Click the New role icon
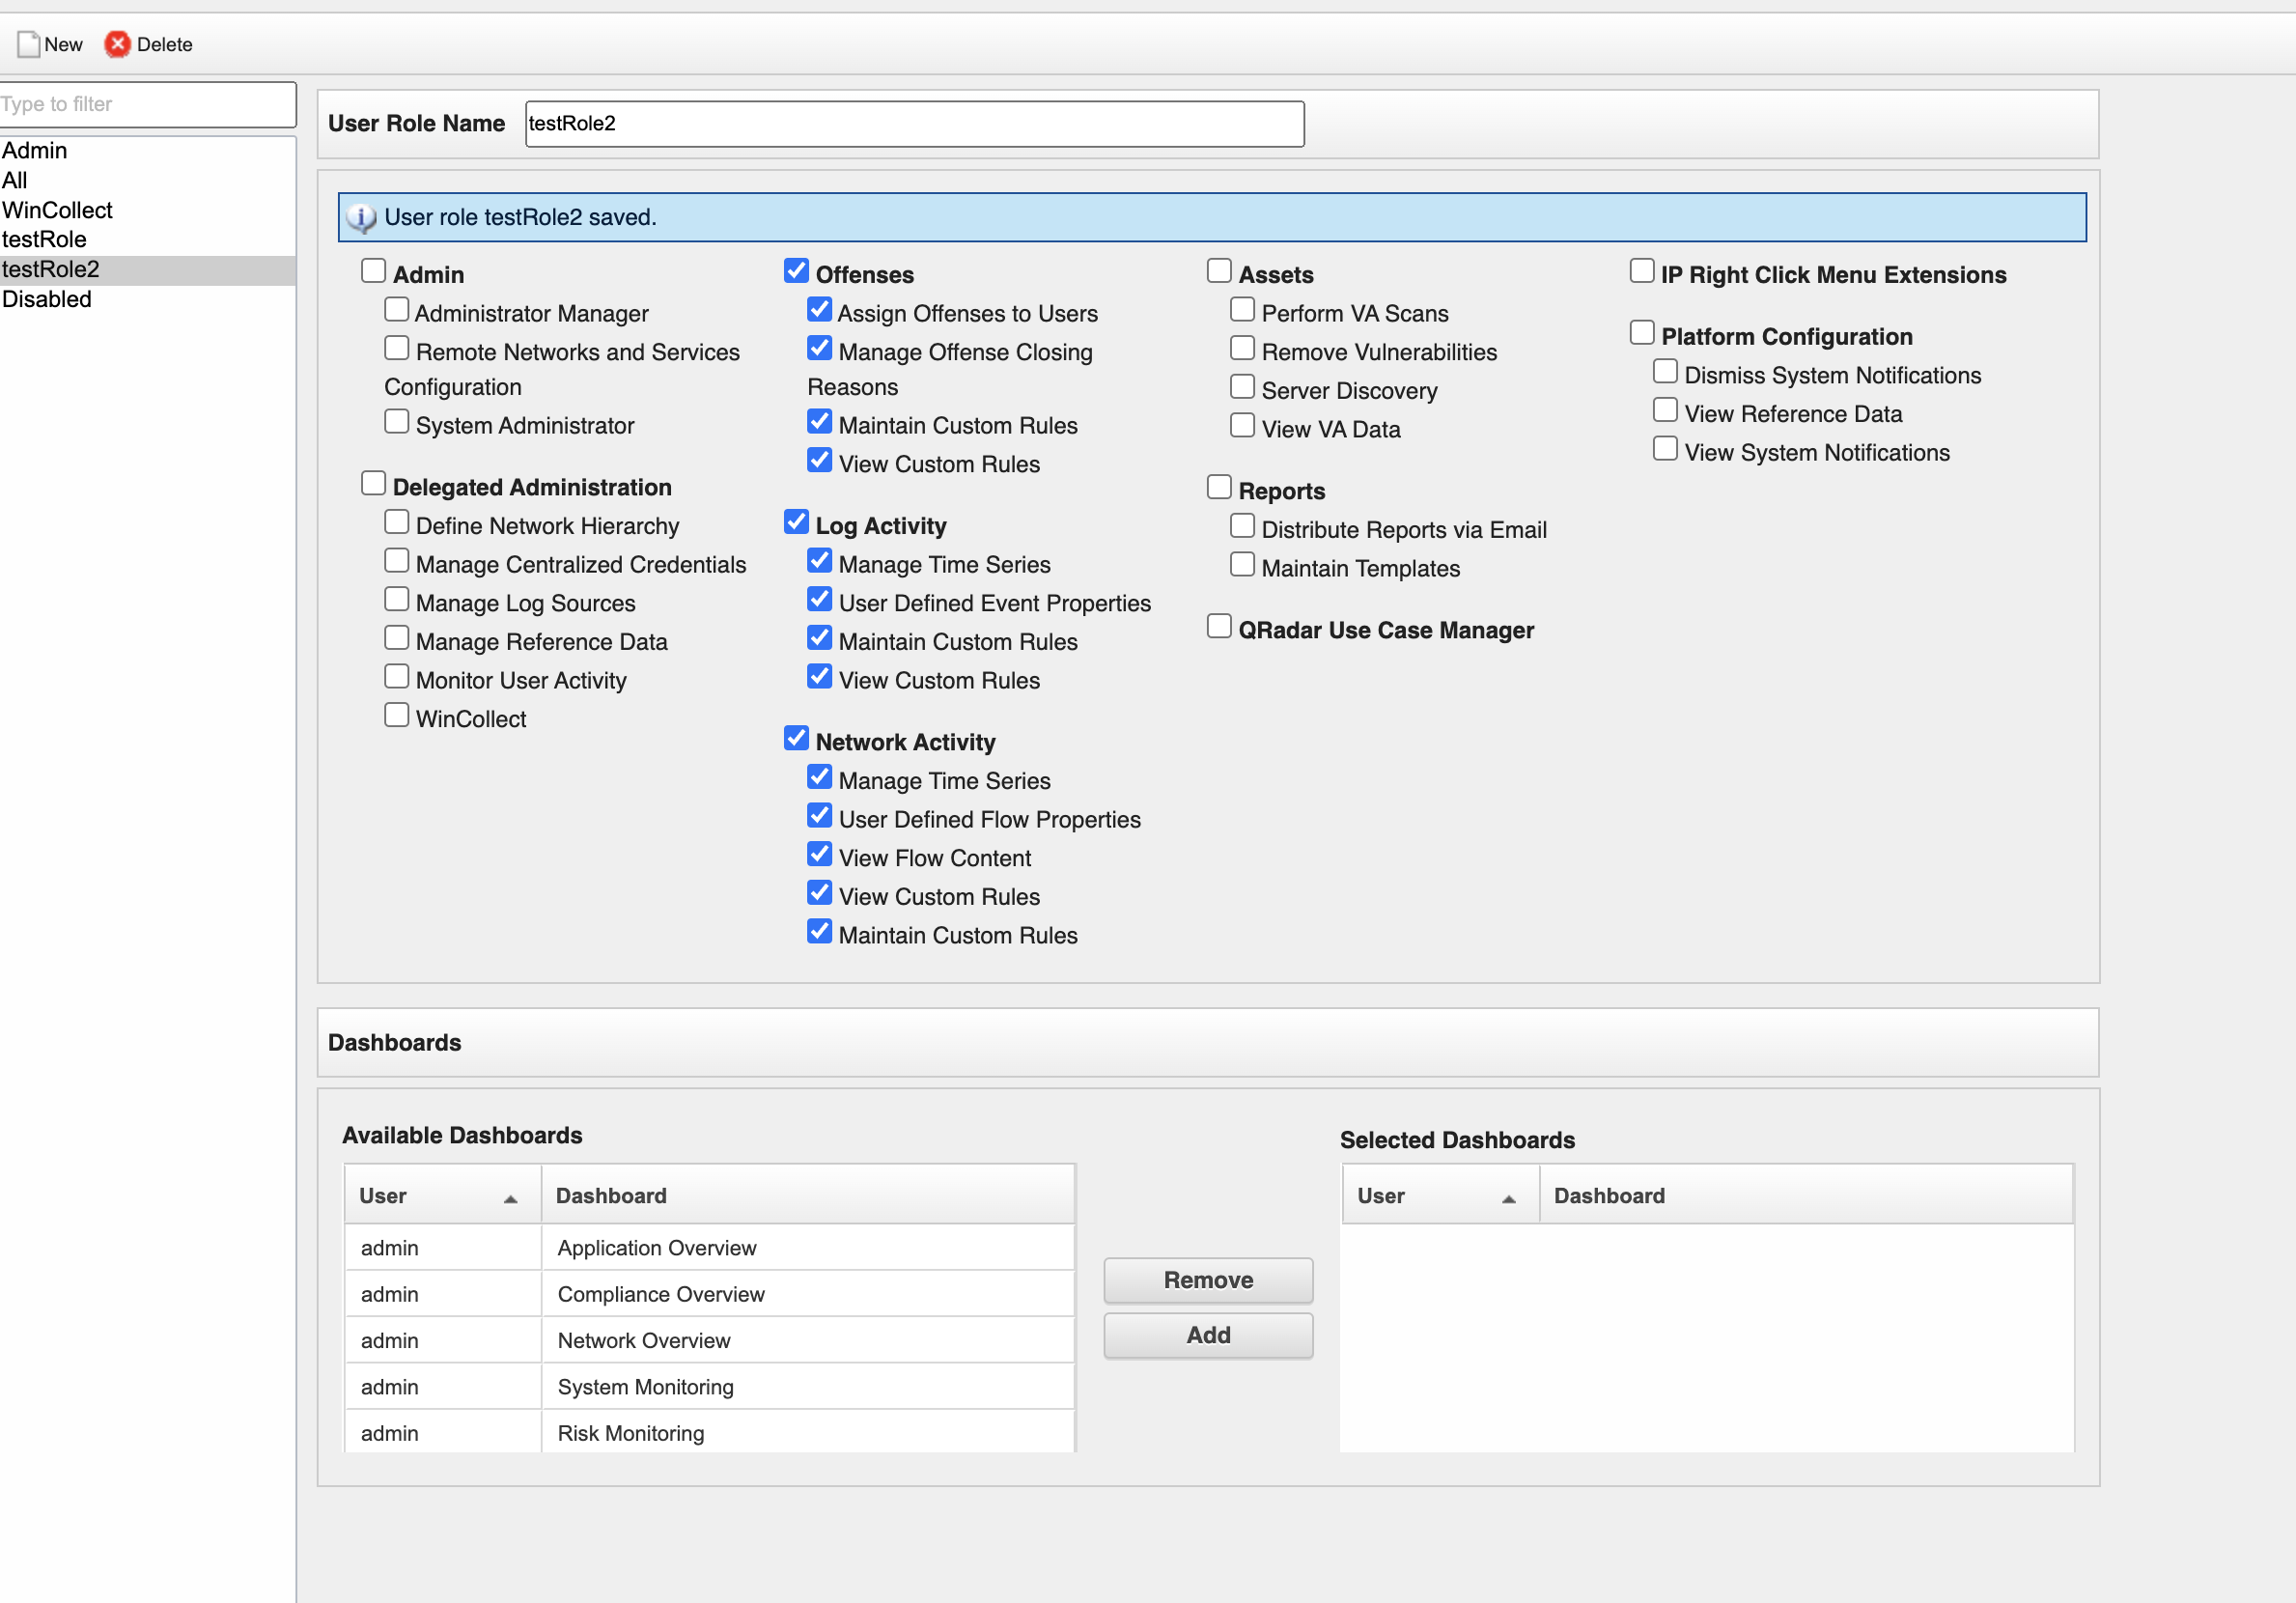 (x=28, y=44)
